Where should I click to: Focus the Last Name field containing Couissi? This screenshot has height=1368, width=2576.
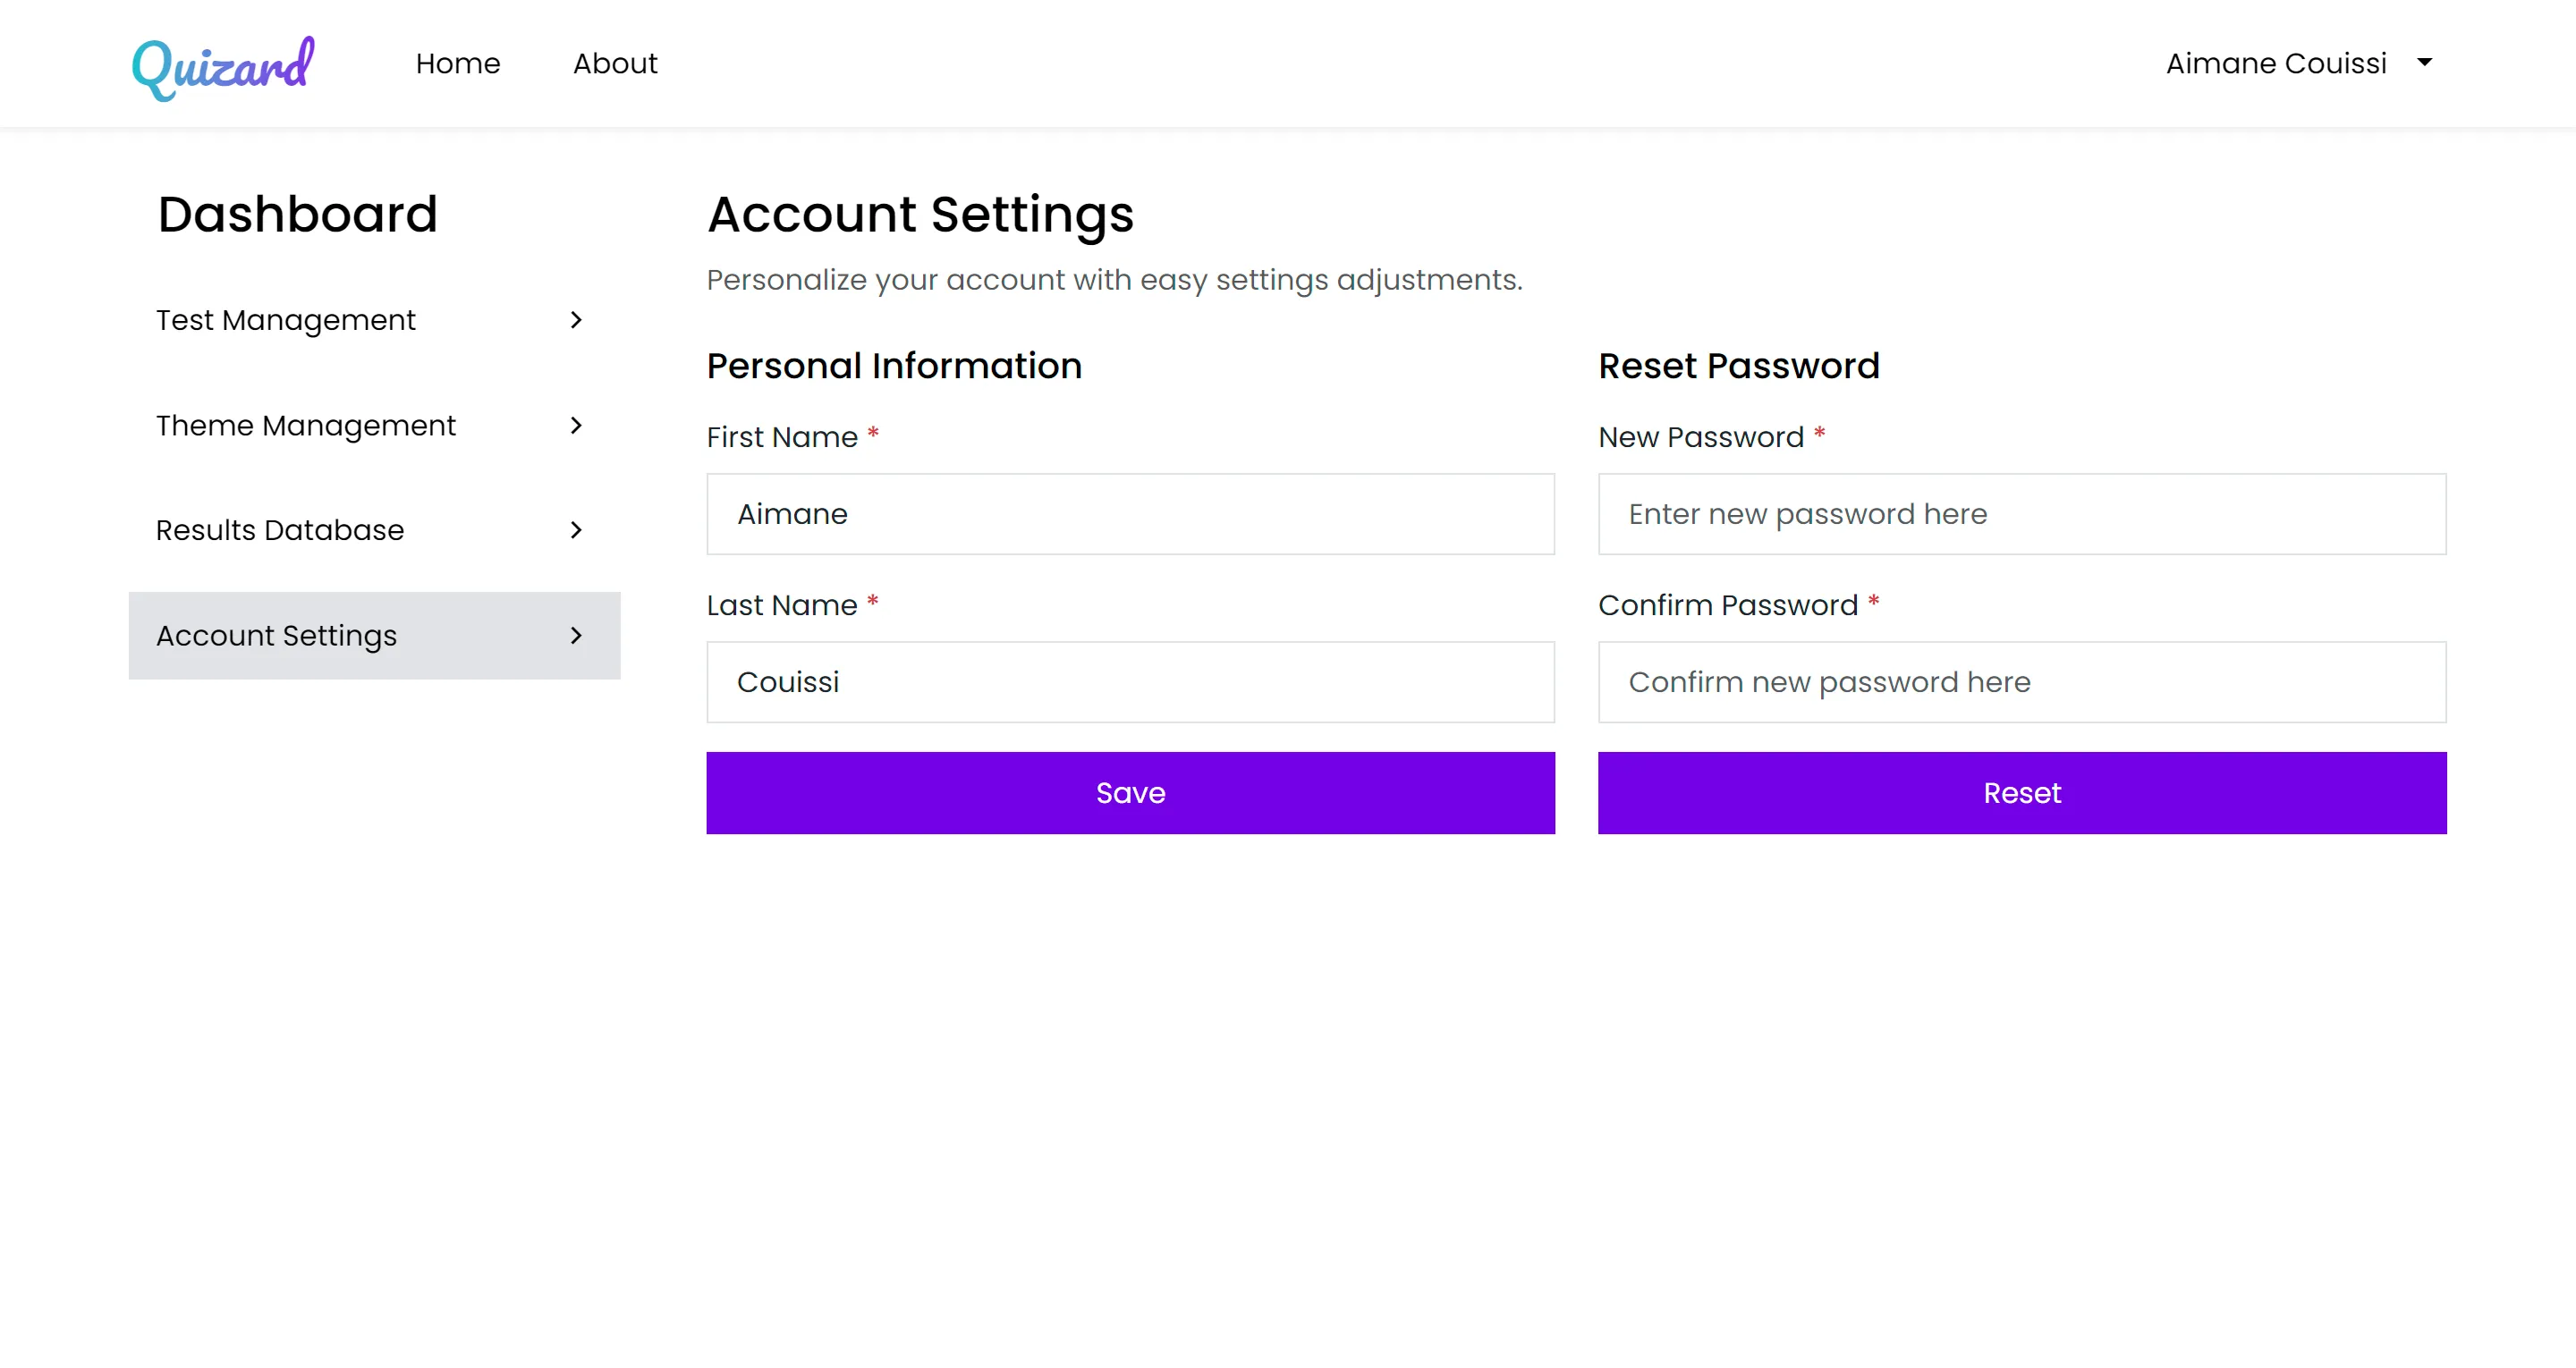pyautogui.click(x=1130, y=682)
